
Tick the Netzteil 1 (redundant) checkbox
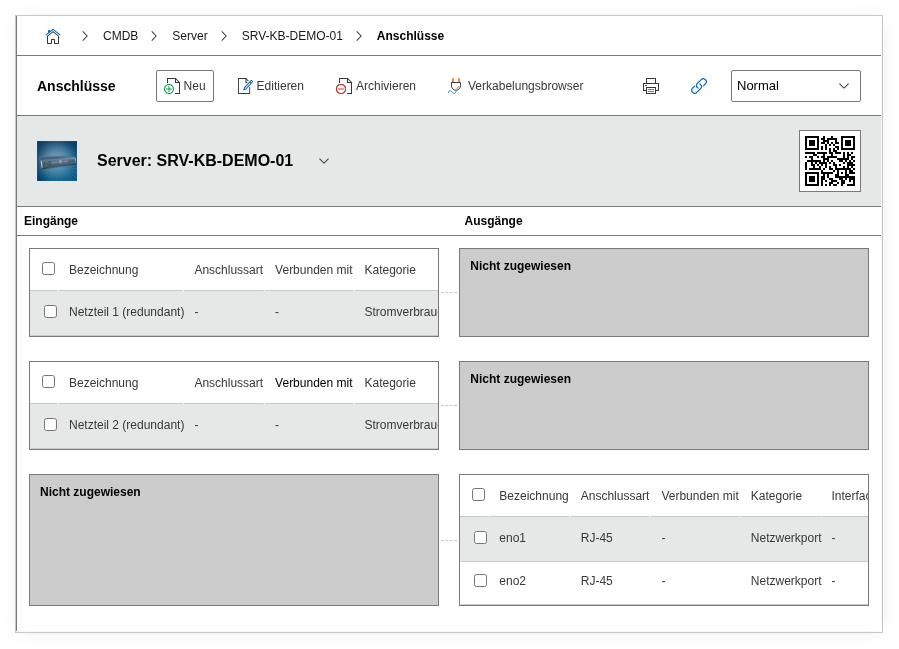coord(50,312)
